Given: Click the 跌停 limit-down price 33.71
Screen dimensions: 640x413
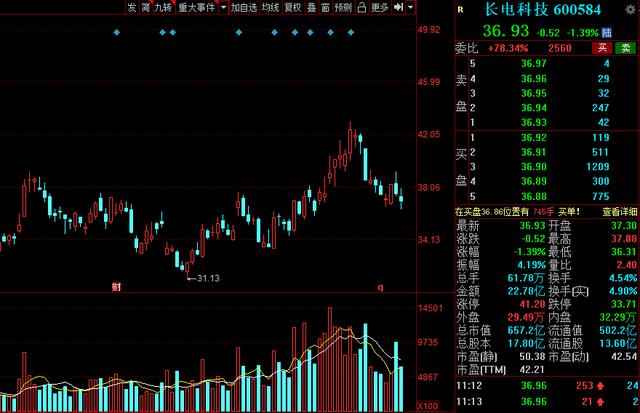Looking at the screenshot, I should 624,304.
